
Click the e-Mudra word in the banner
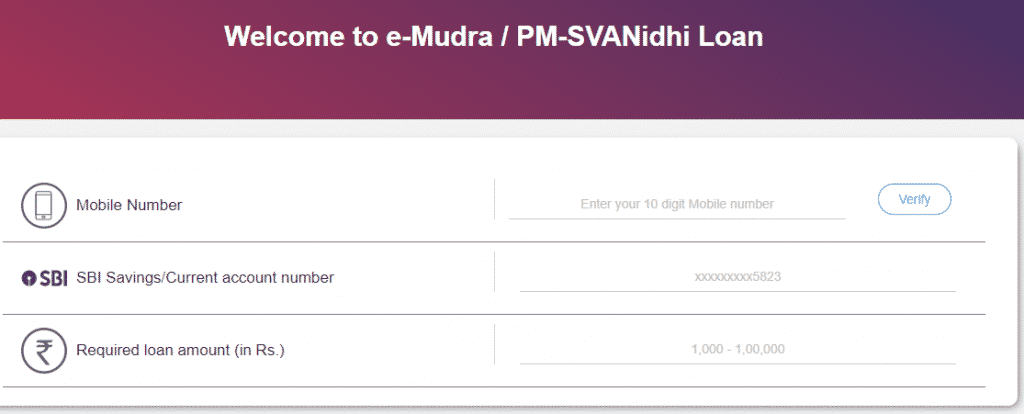437,37
